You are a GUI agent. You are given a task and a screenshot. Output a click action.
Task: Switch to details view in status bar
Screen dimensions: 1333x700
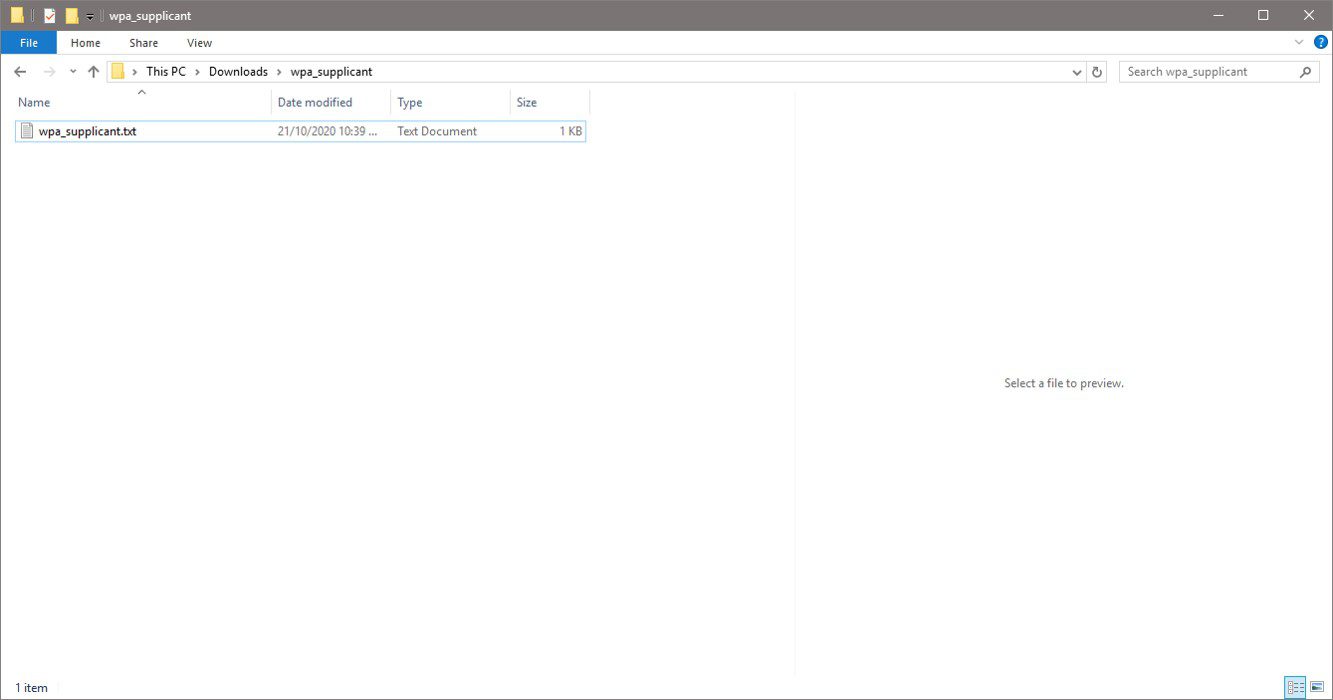pos(1296,687)
